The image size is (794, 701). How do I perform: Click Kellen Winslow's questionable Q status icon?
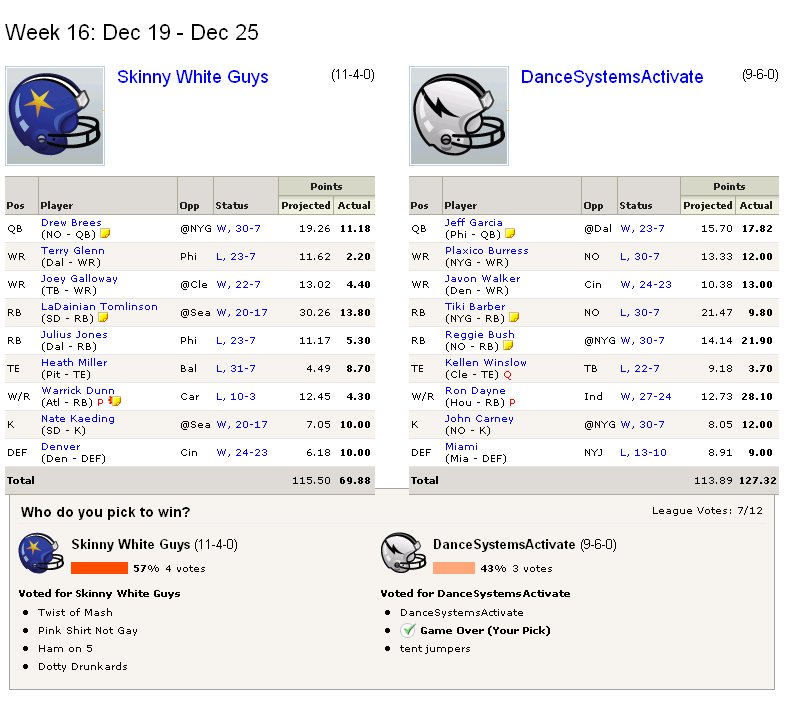coord(507,375)
